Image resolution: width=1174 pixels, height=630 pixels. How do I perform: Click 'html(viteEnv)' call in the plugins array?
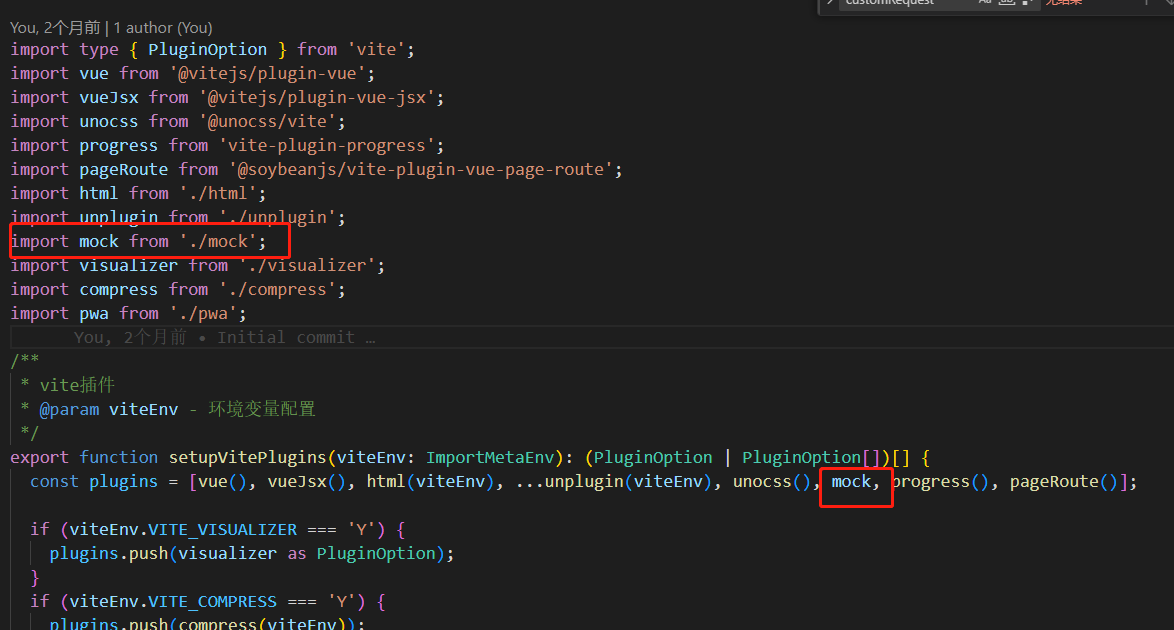pyautogui.click(x=430, y=481)
